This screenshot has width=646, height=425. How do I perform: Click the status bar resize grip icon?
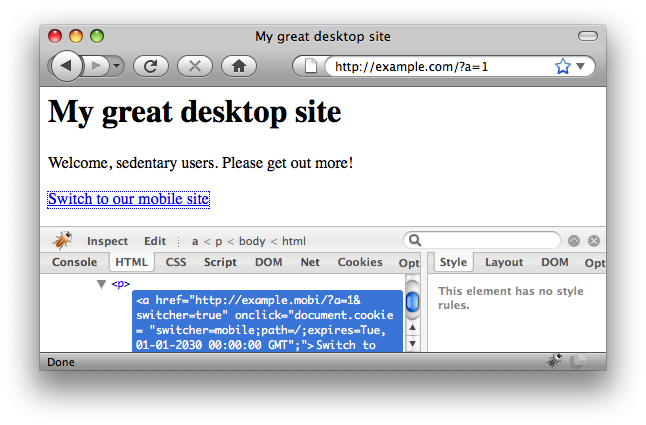578,361
